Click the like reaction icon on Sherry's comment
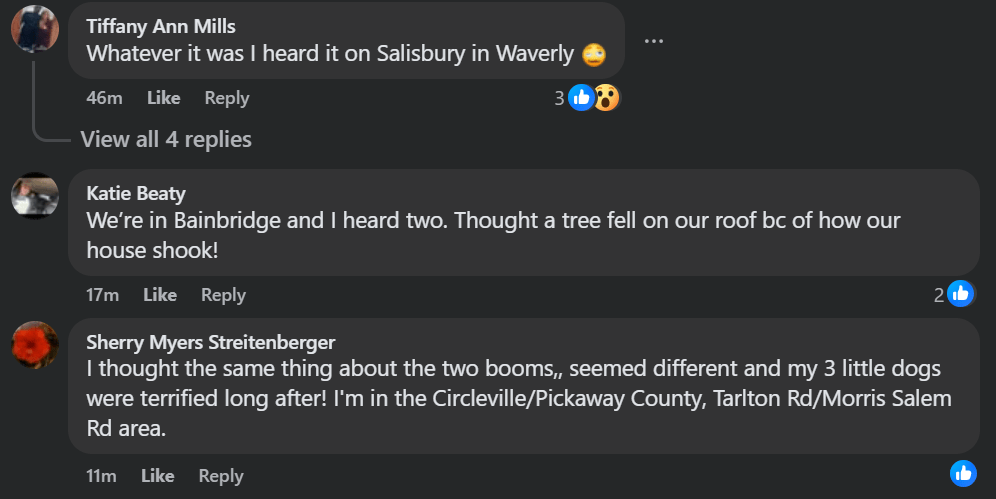The height and width of the screenshot is (499, 996). [963, 474]
